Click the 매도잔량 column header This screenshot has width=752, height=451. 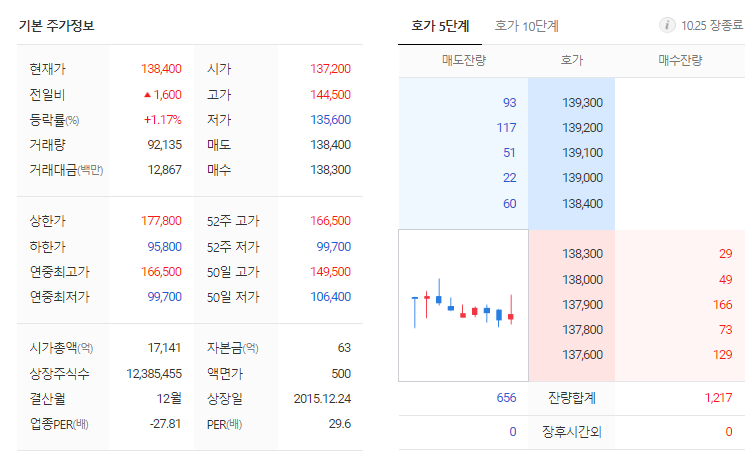coord(464,60)
